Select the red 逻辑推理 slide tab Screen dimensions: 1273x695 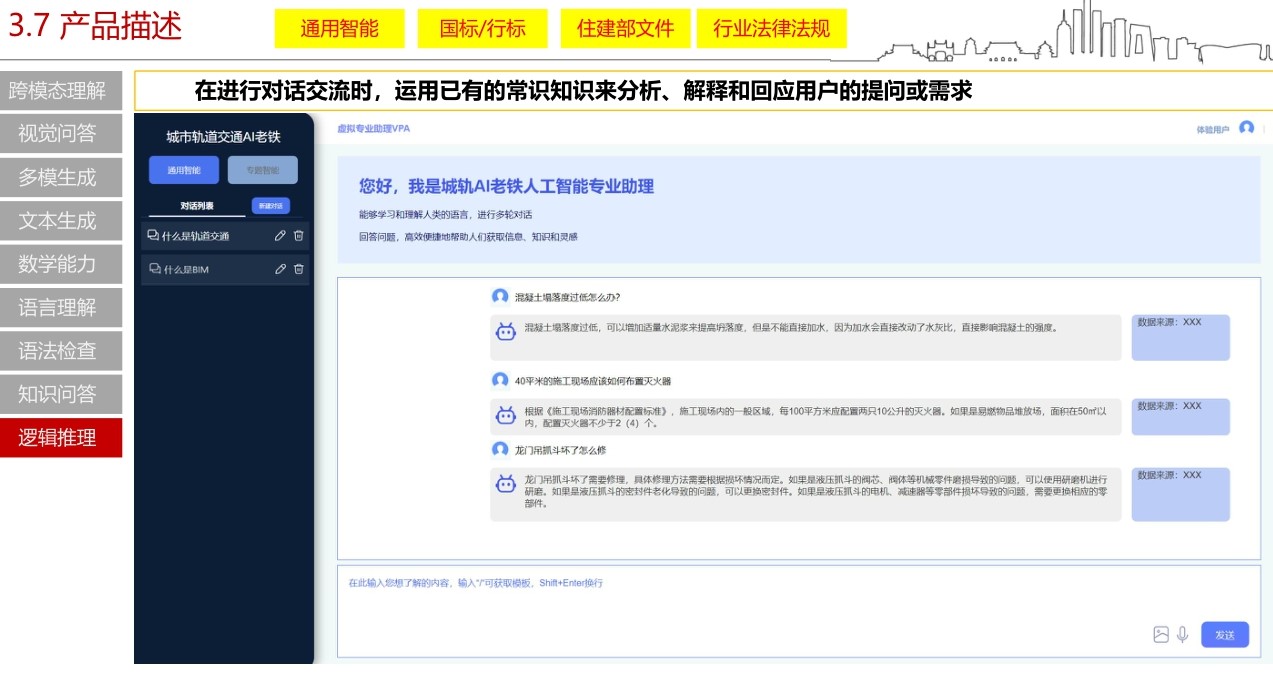(61, 437)
